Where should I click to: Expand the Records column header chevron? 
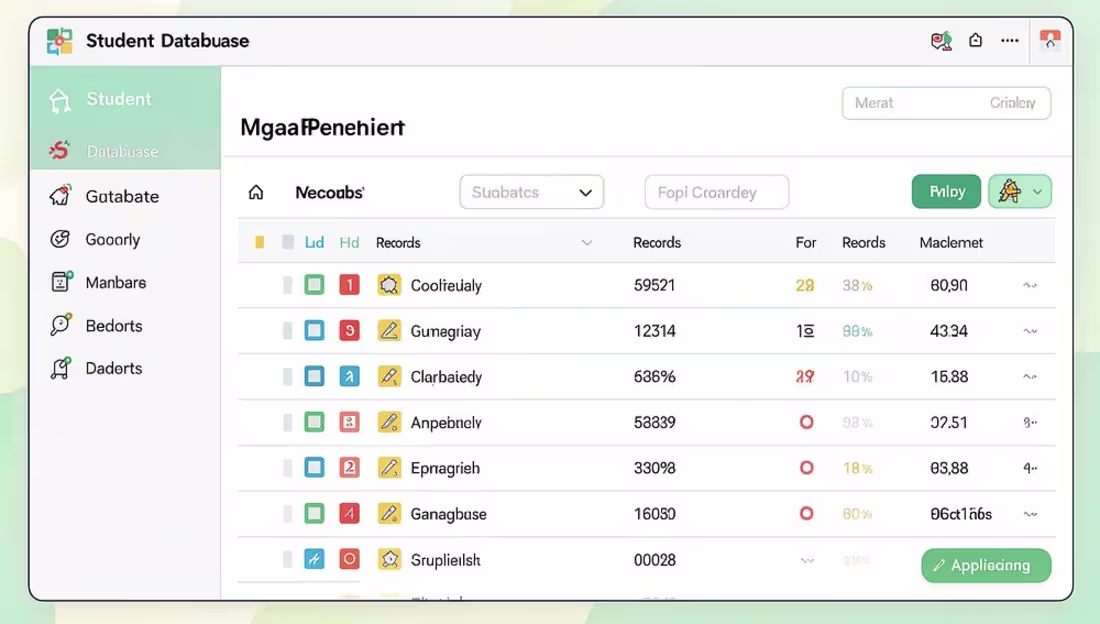[586, 243]
